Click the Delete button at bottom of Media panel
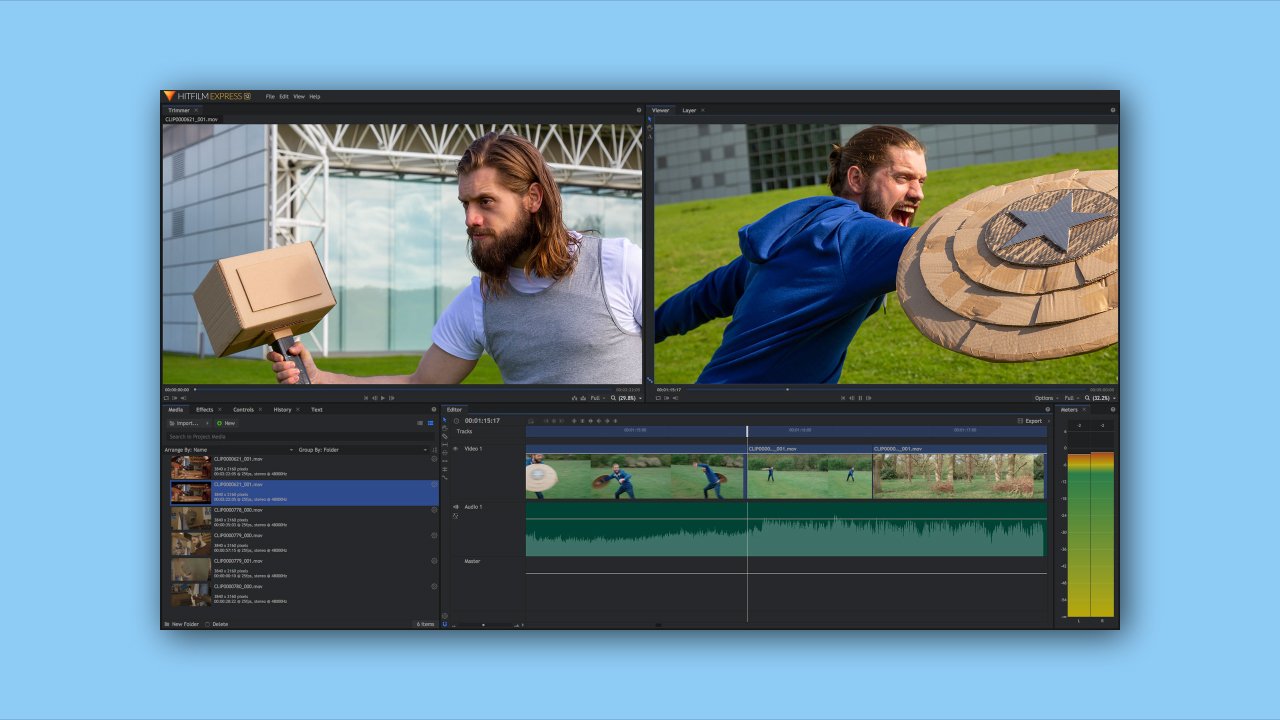Viewport: 1280px width, 720px height. point(218,623)
